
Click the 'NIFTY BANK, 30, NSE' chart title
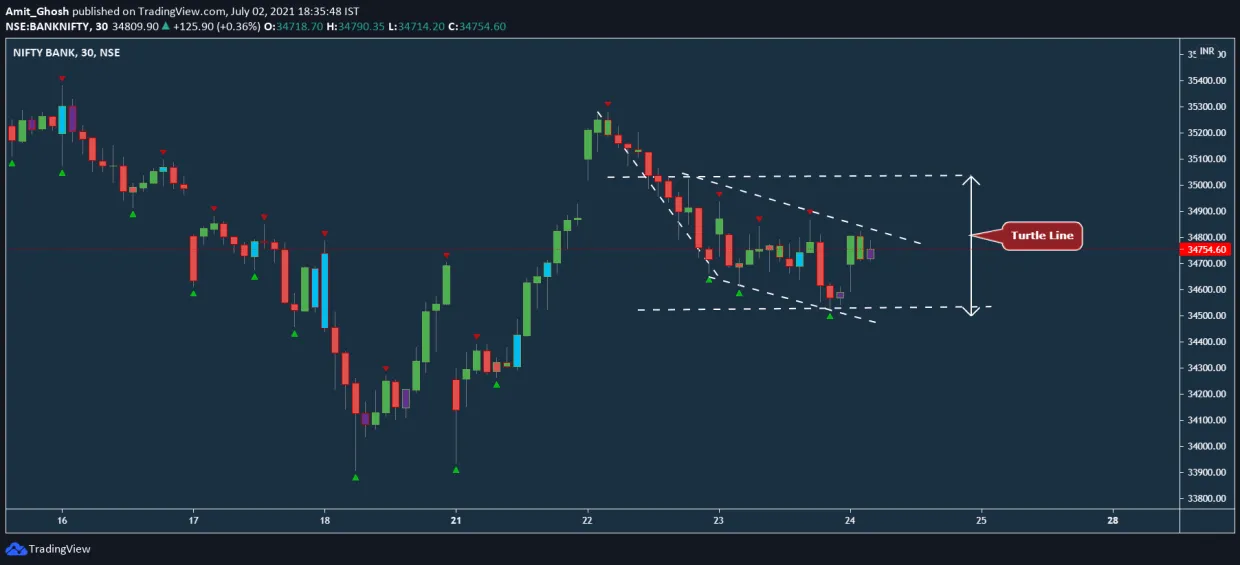(x=66, y=52)
